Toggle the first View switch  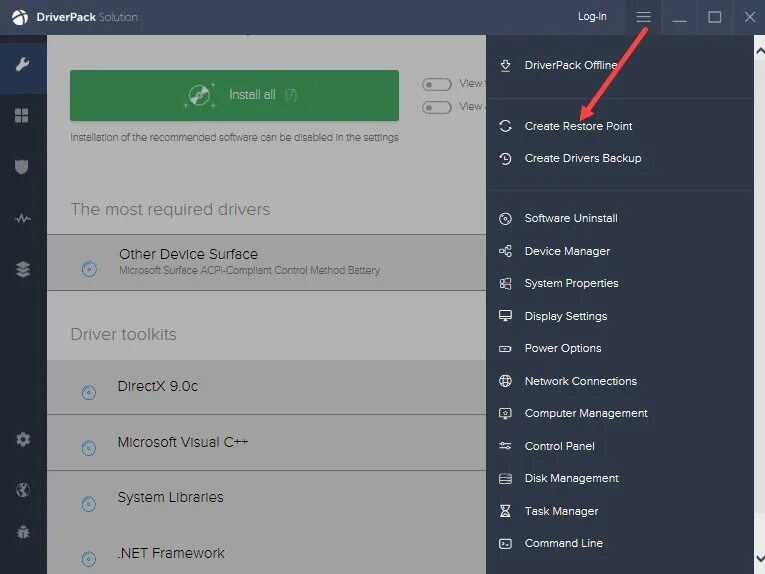(437, 84)
